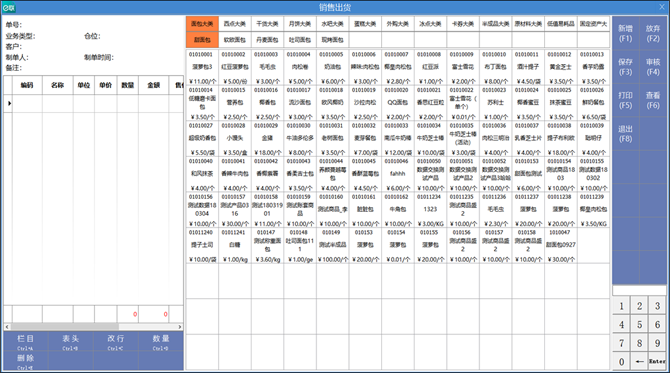Add product 01011241 白糖

(x=235, y=245)
